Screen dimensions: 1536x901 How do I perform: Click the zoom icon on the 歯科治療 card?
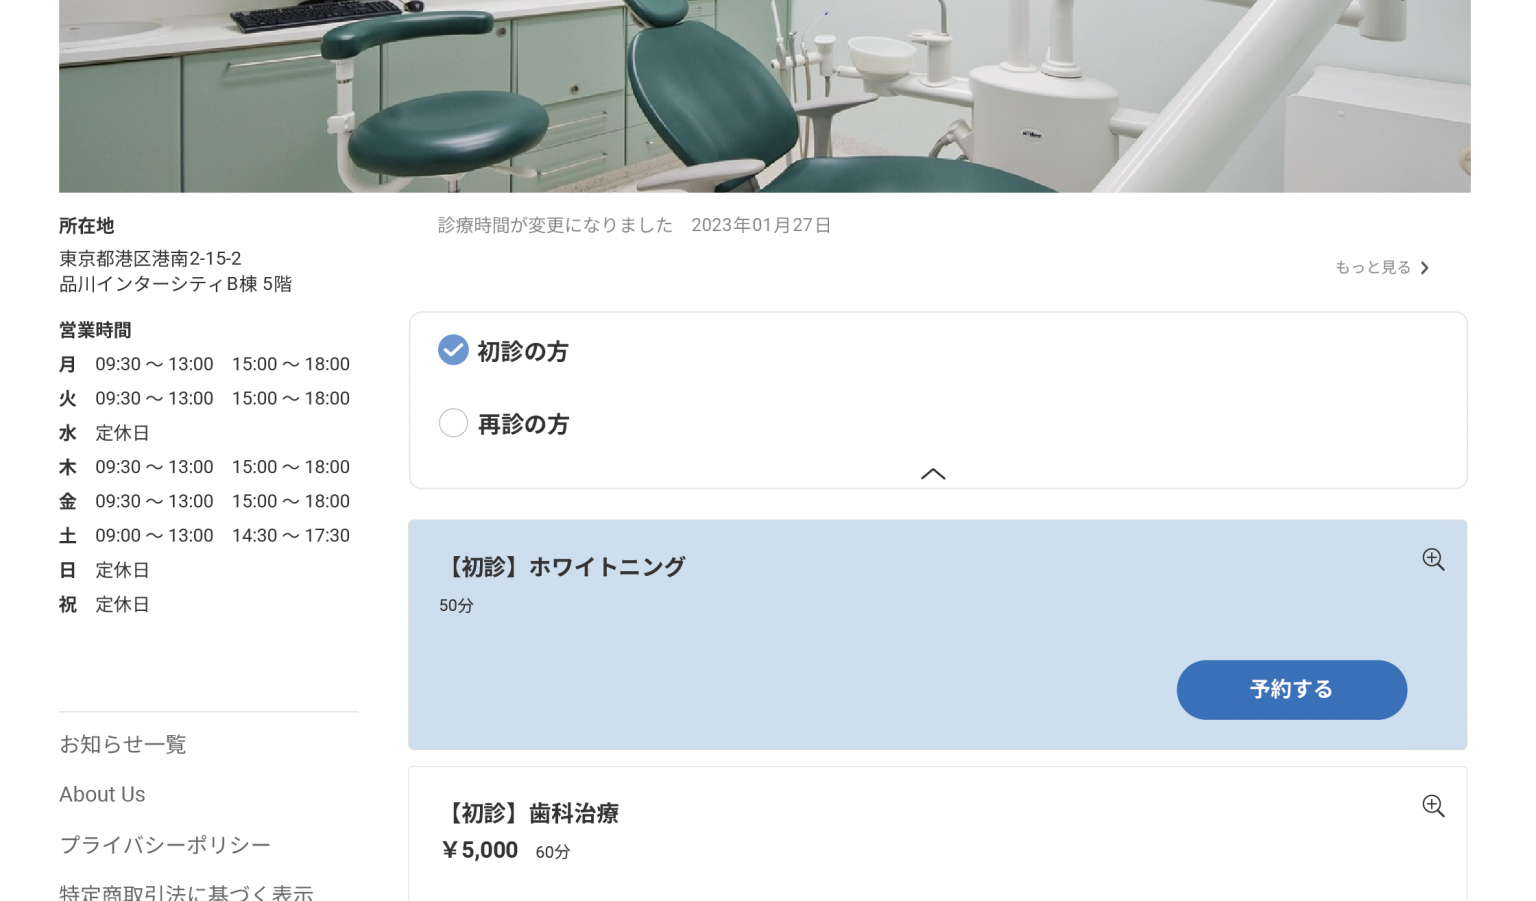point(1433,806)
